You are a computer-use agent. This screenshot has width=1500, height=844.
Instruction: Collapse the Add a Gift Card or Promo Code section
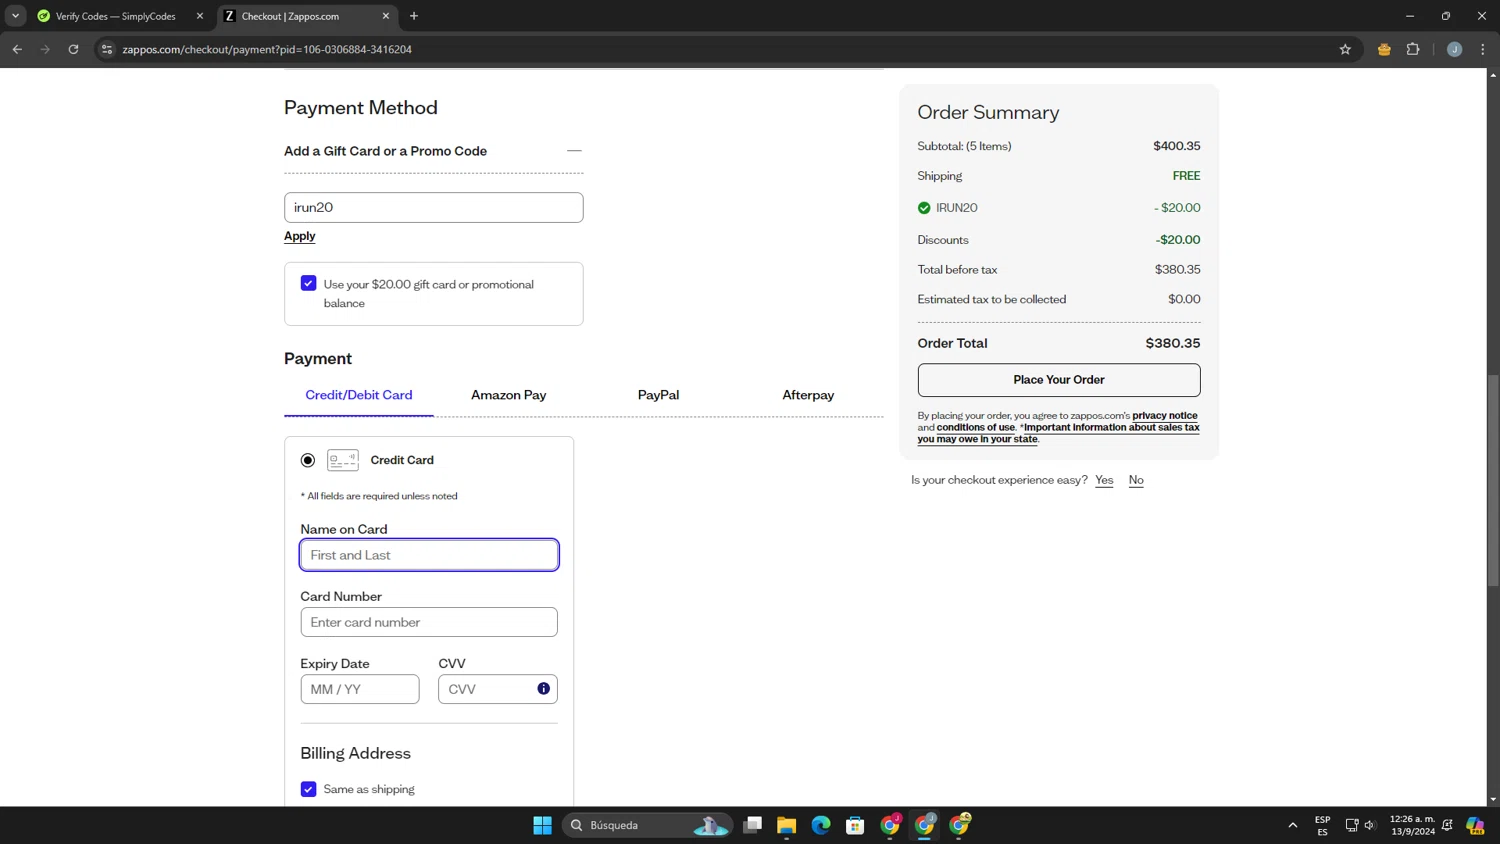574,151
